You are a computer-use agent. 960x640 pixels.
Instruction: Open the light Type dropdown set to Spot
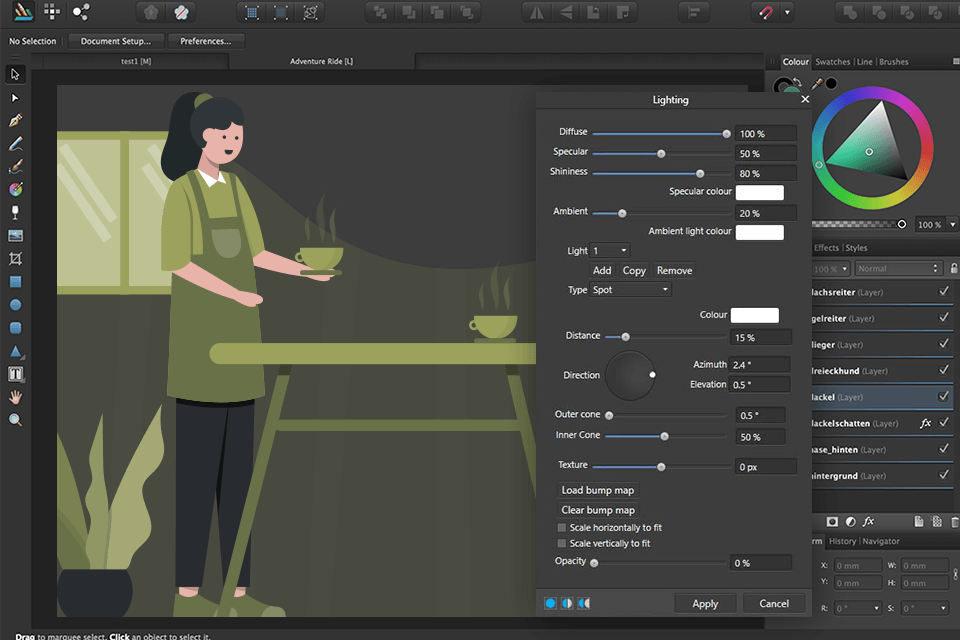(632, 289)
